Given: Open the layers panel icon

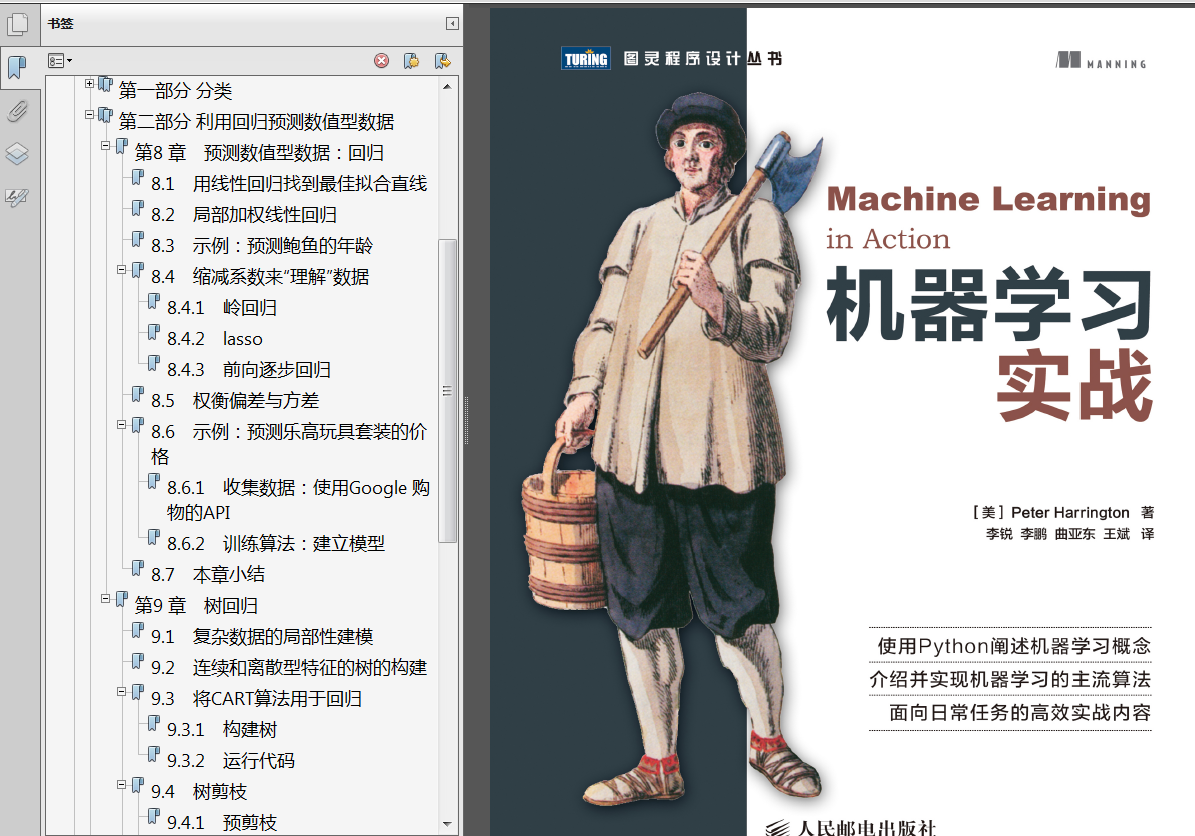Looking at the screenshot, I should coord(17,155).
